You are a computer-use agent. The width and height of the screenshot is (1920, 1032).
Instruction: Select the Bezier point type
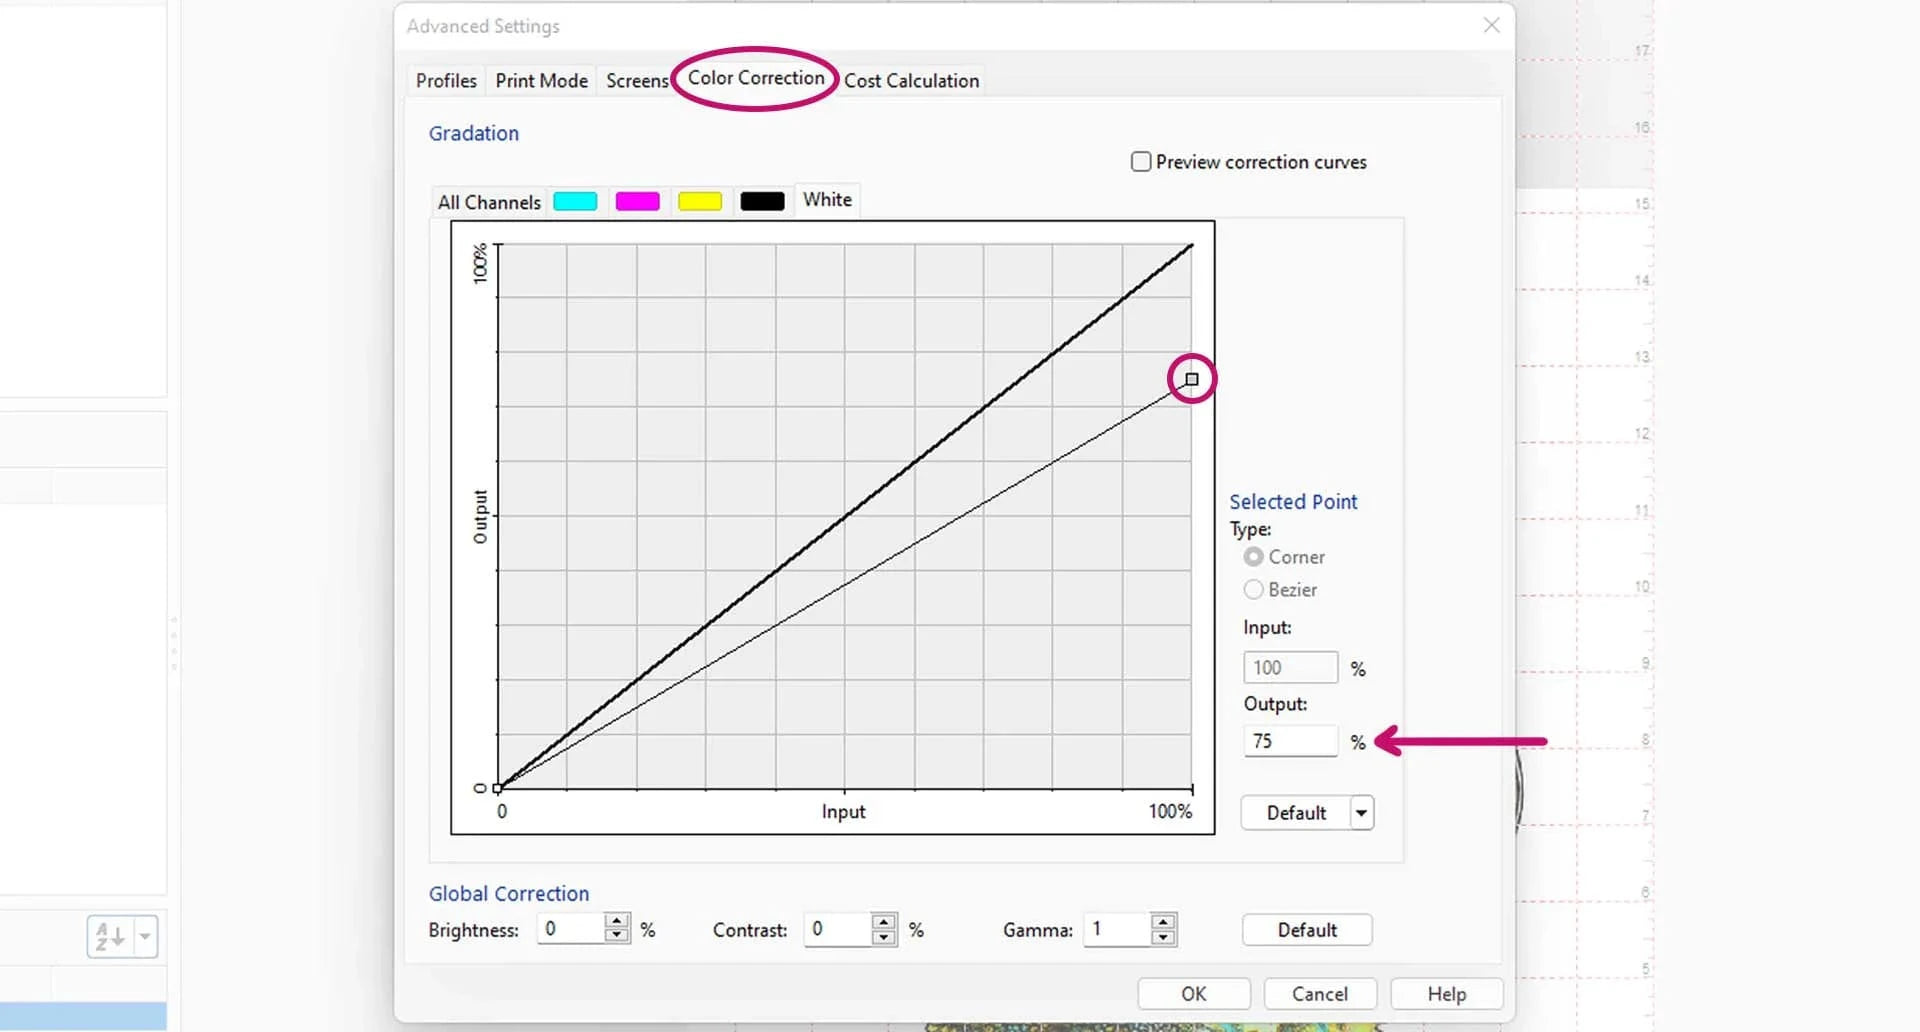[x=1254, y=590]
